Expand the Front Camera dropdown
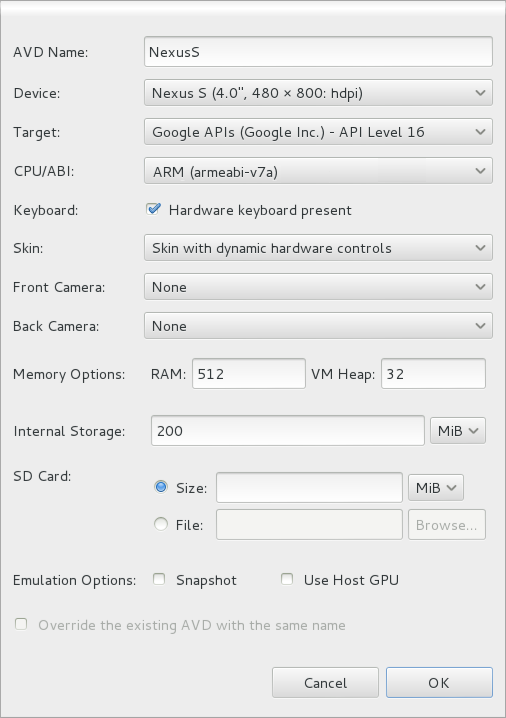Viewport: 506px width, 718px height. tap(318, 287)
